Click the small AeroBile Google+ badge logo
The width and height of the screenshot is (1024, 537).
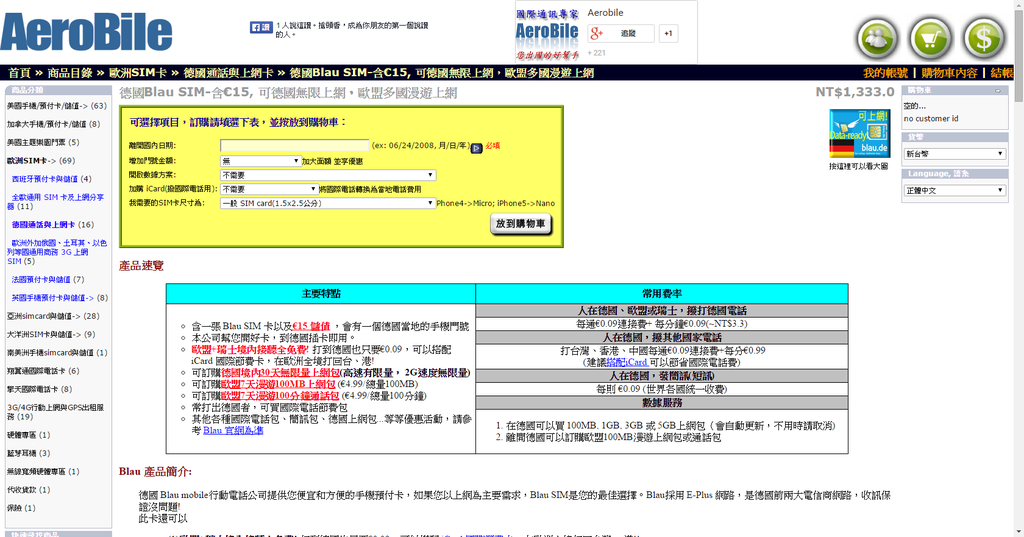pos(547,34)
